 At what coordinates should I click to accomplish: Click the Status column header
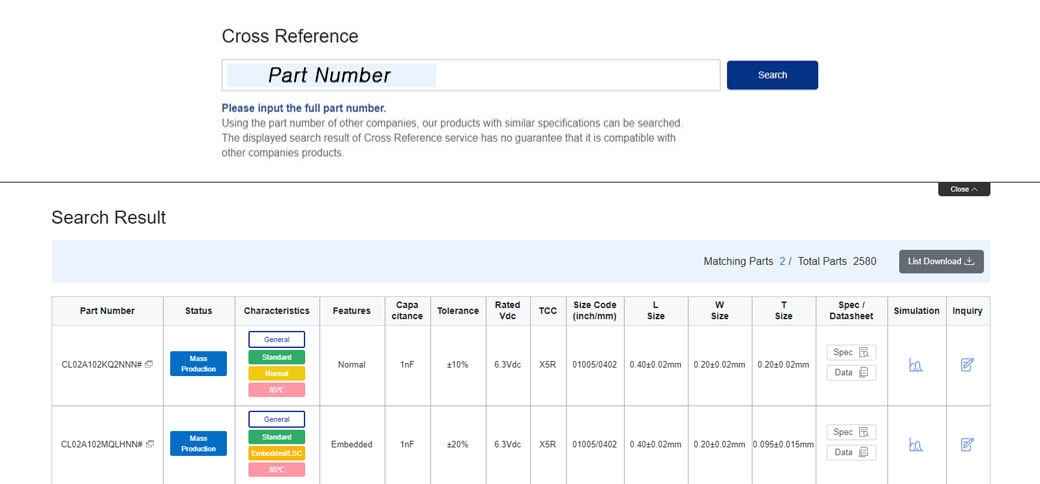(199, 311)
